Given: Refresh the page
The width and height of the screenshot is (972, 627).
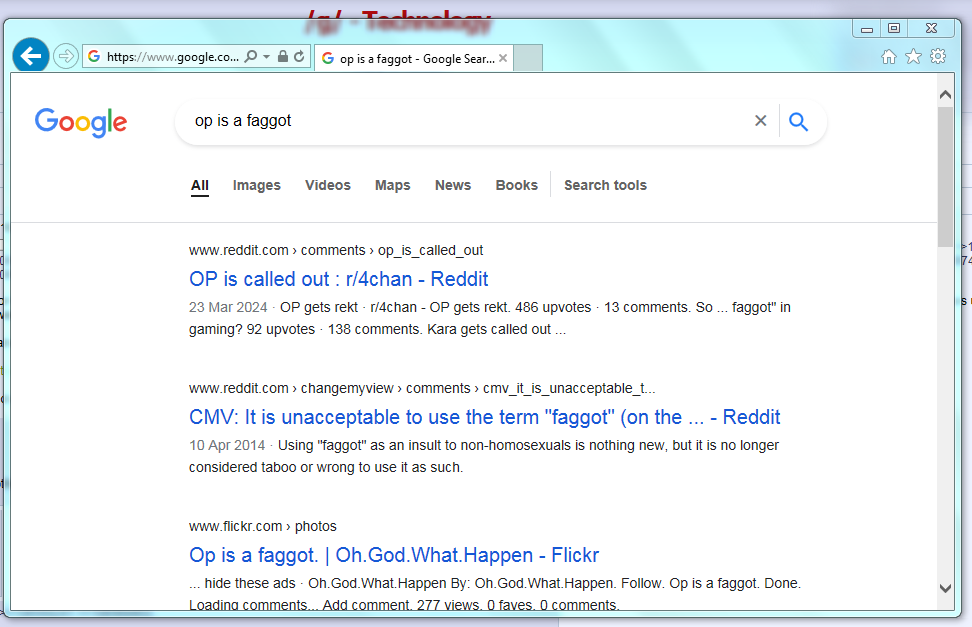Looking at the screenshot, I should 299,56.
